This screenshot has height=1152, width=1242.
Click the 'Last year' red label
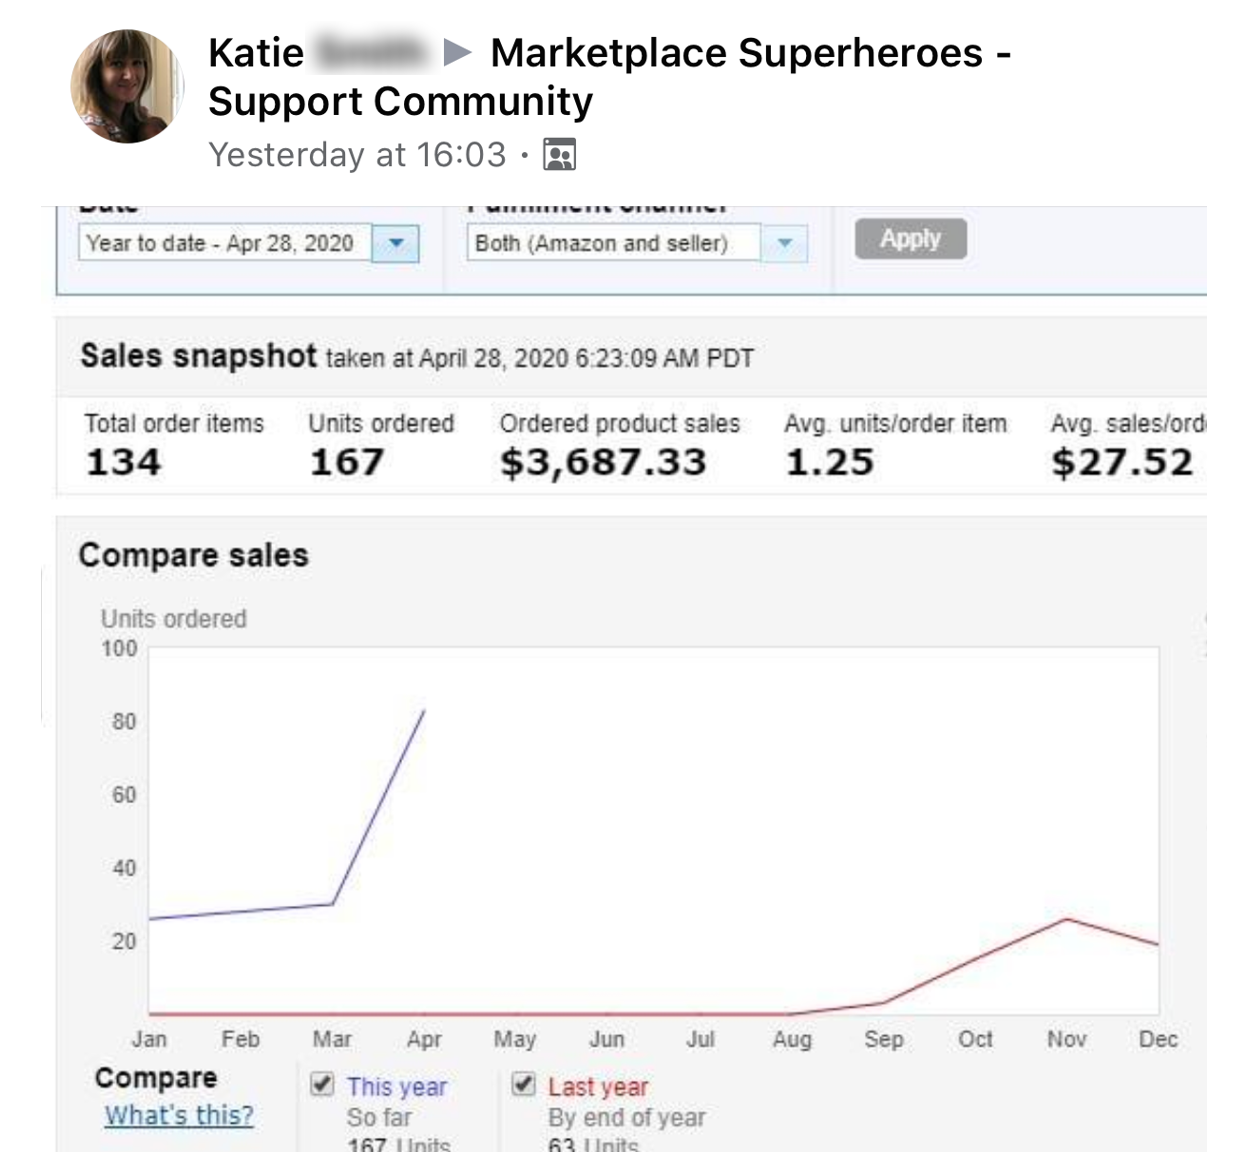point(598,1087)
